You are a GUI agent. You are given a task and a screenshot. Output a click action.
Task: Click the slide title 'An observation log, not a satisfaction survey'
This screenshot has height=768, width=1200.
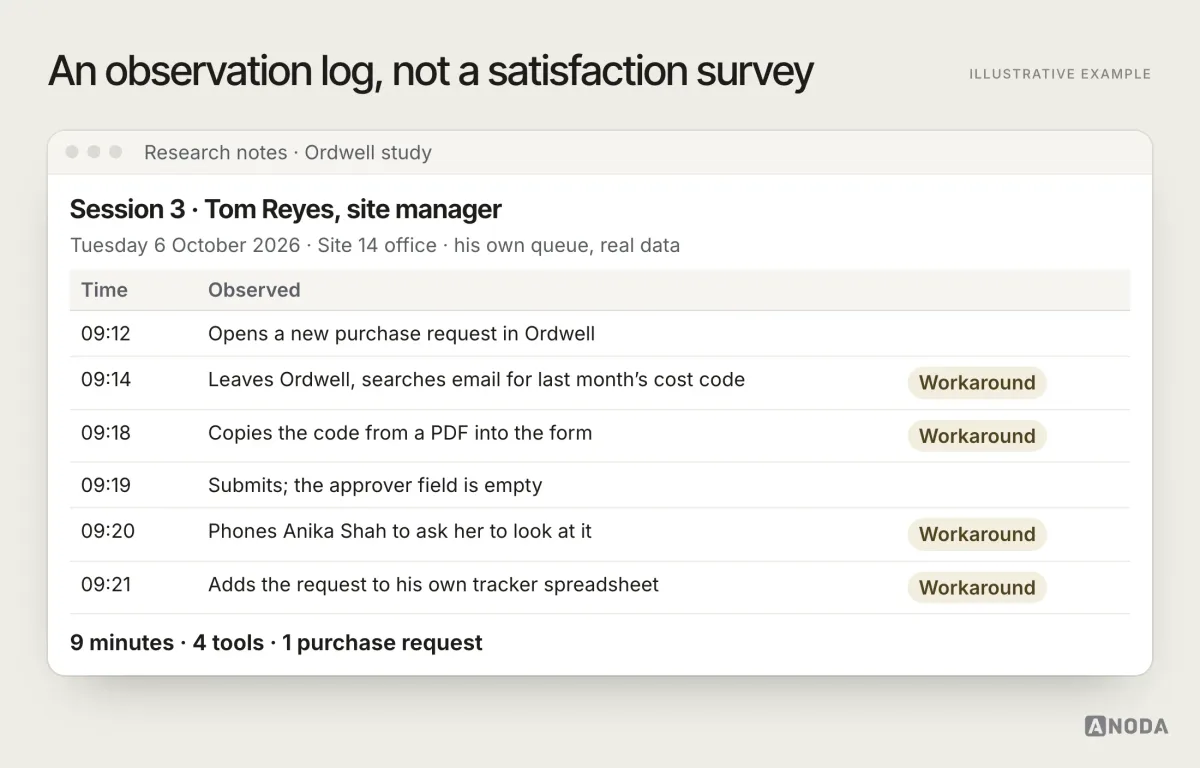coord(430,73)
